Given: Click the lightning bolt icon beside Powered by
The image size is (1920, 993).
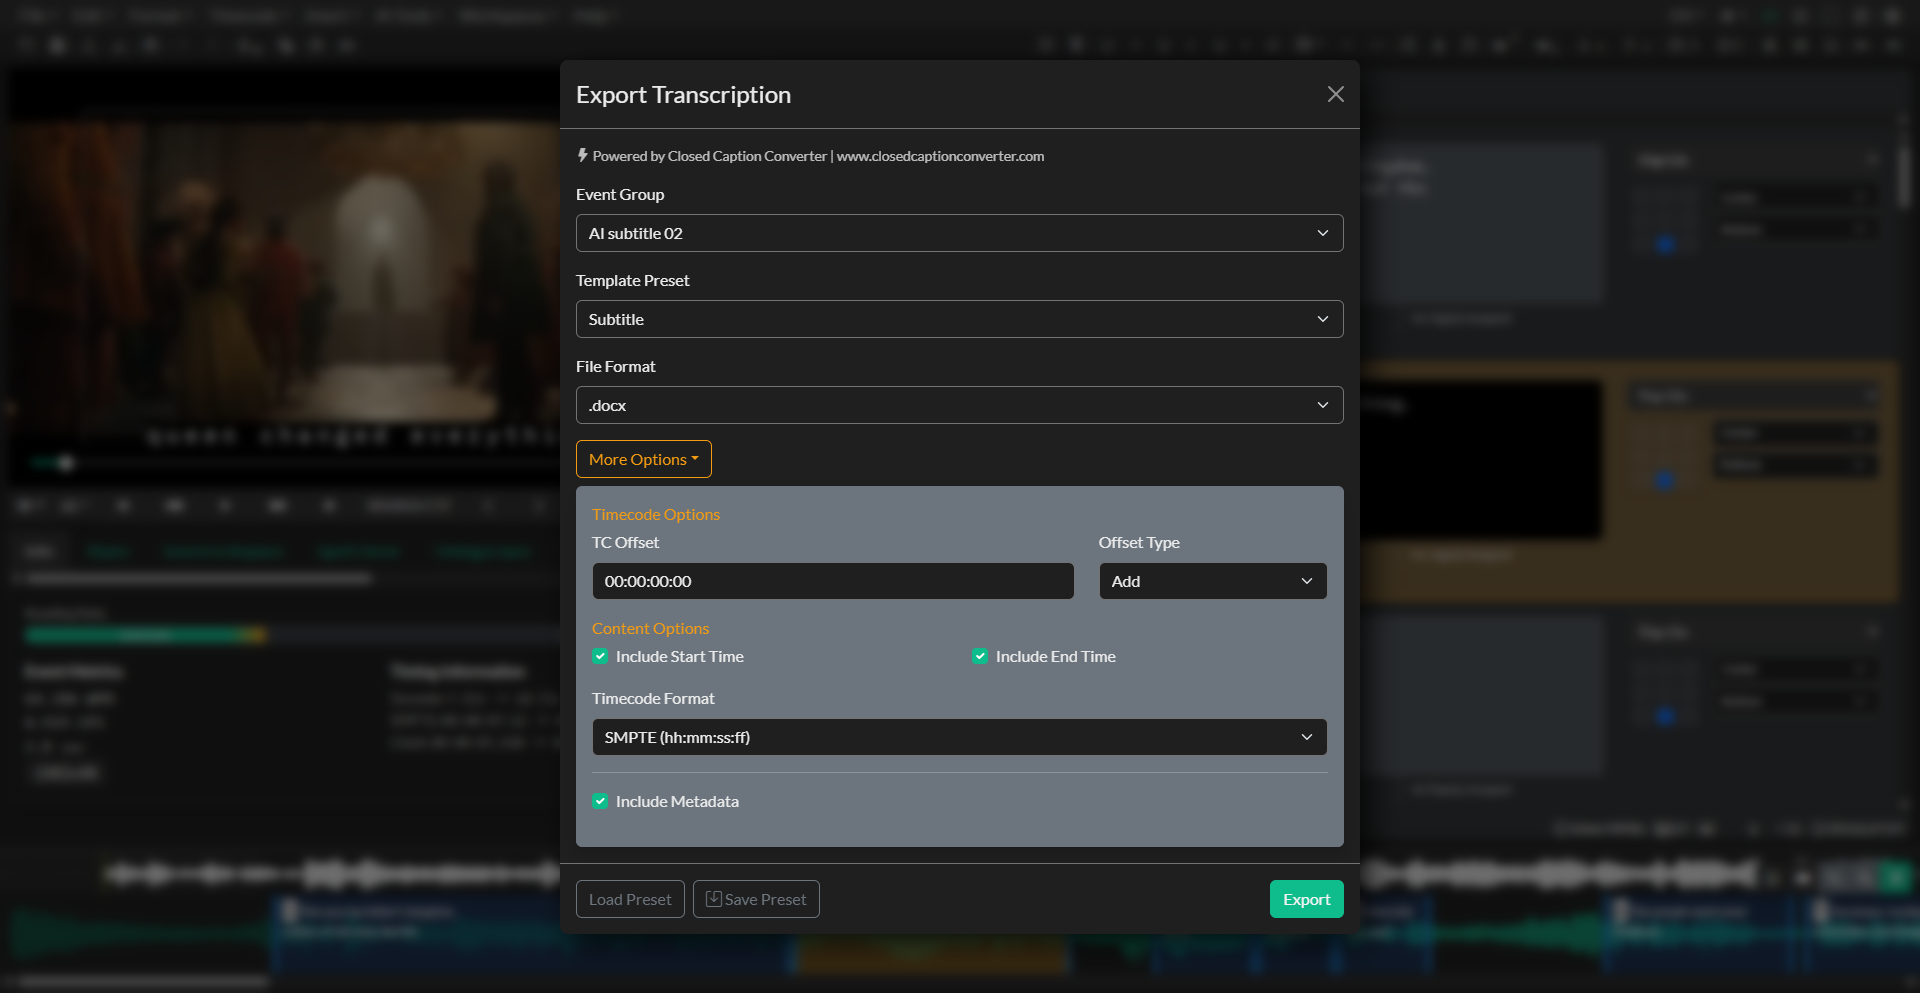Looking at the screenshot, I should click(x=583, y=156).
